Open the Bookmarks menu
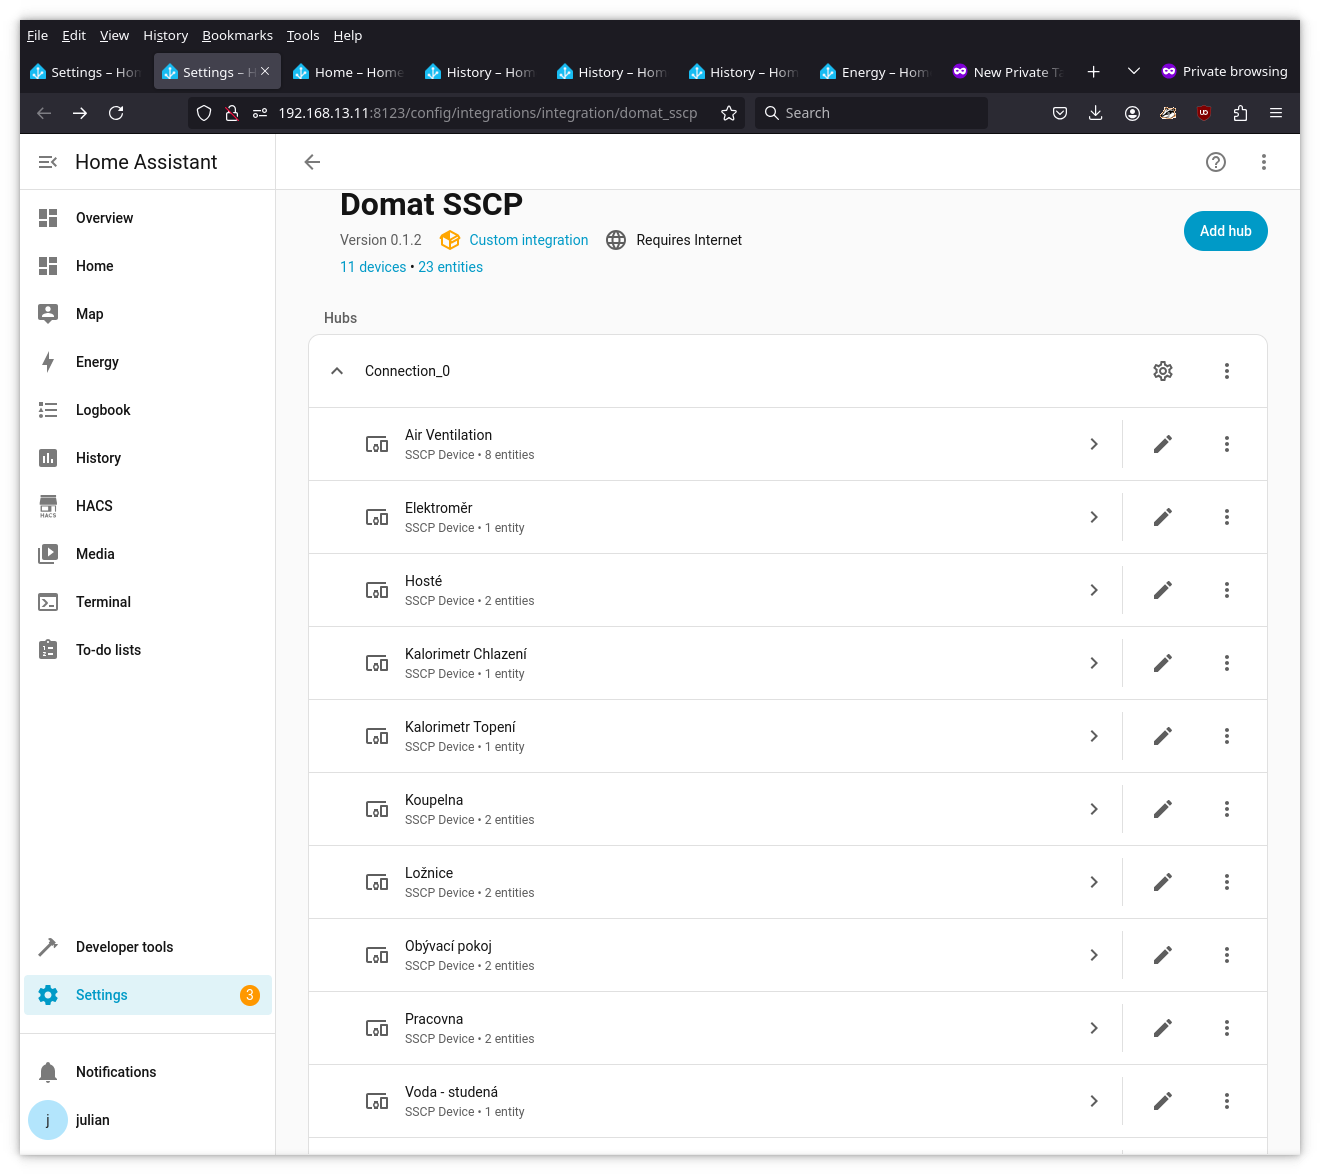 [237, 35]
